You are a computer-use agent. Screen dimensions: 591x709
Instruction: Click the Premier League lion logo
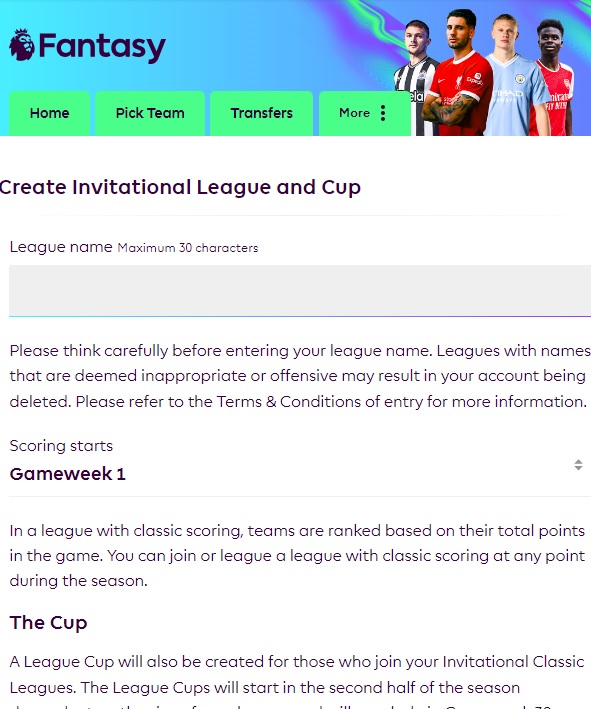click(x=22, y=44)
